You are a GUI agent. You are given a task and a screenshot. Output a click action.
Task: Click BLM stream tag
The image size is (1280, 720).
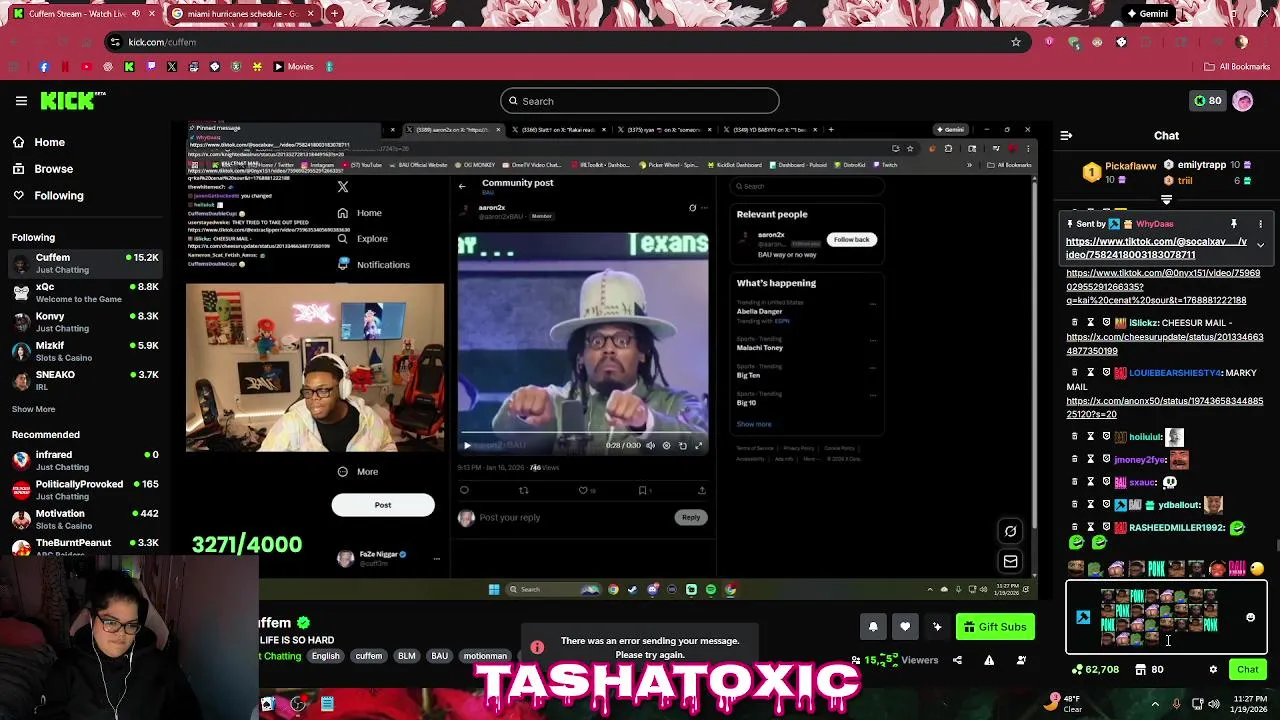[406, 656]
